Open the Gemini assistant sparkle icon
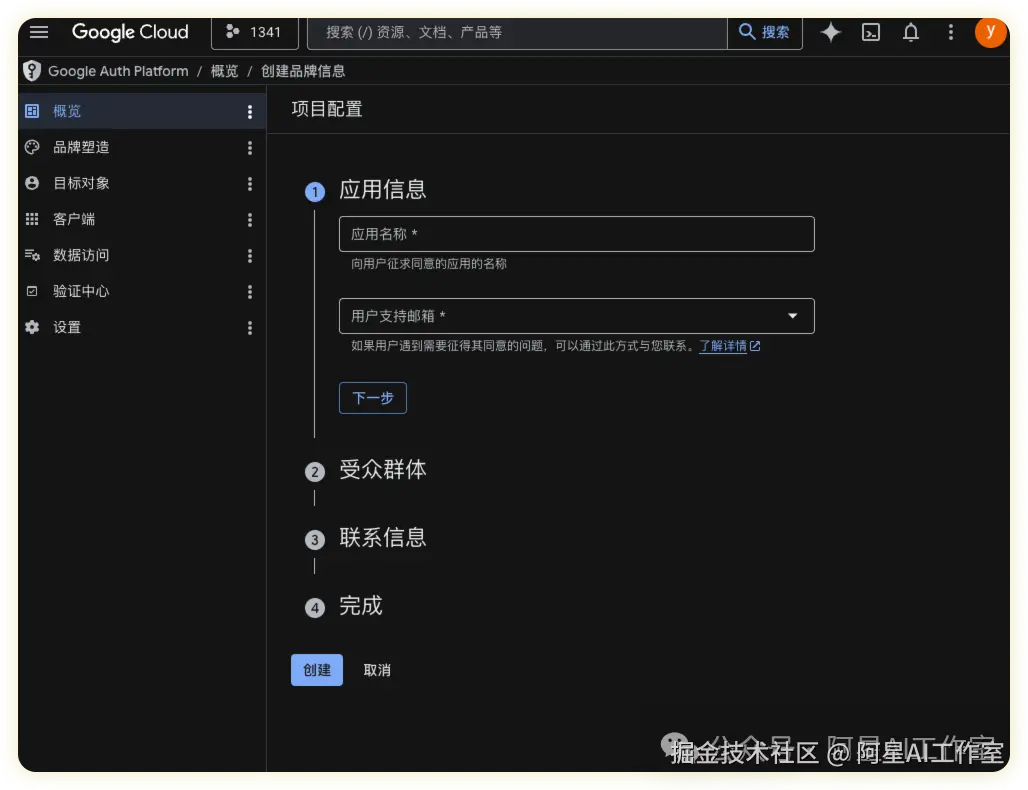 (x=830, y=32)
